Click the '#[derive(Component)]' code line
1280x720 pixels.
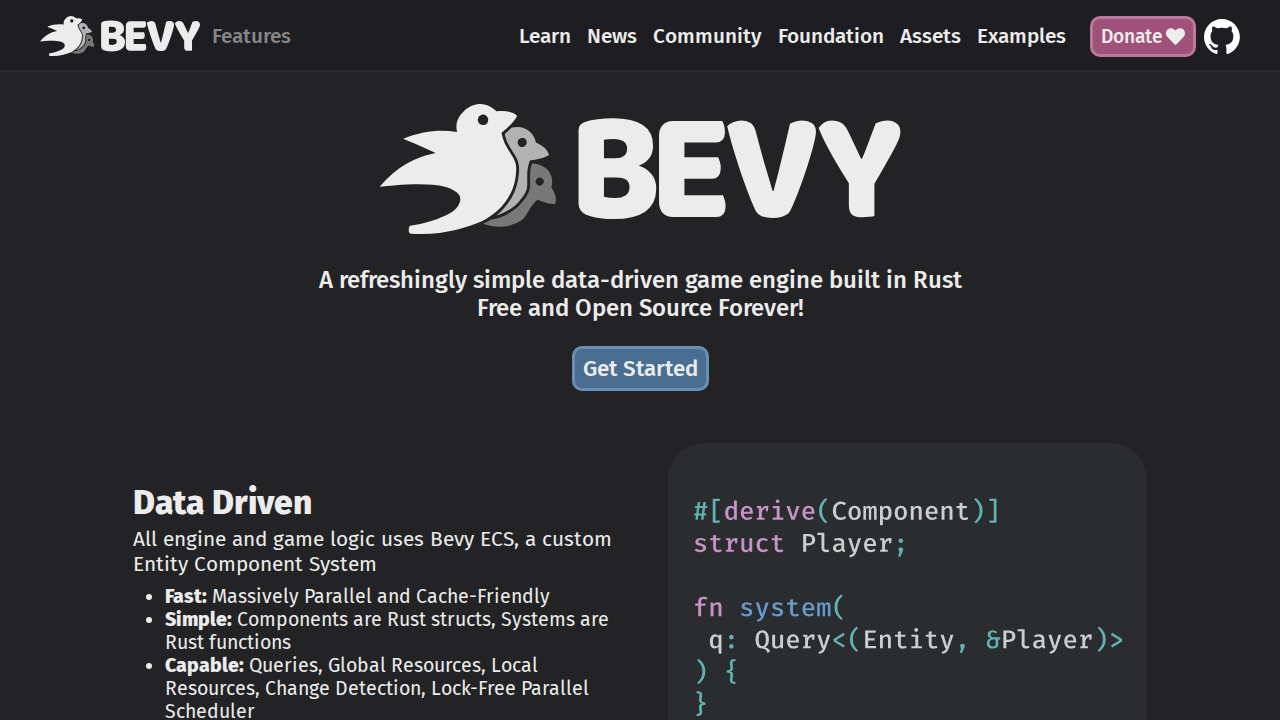click(846, 511)
